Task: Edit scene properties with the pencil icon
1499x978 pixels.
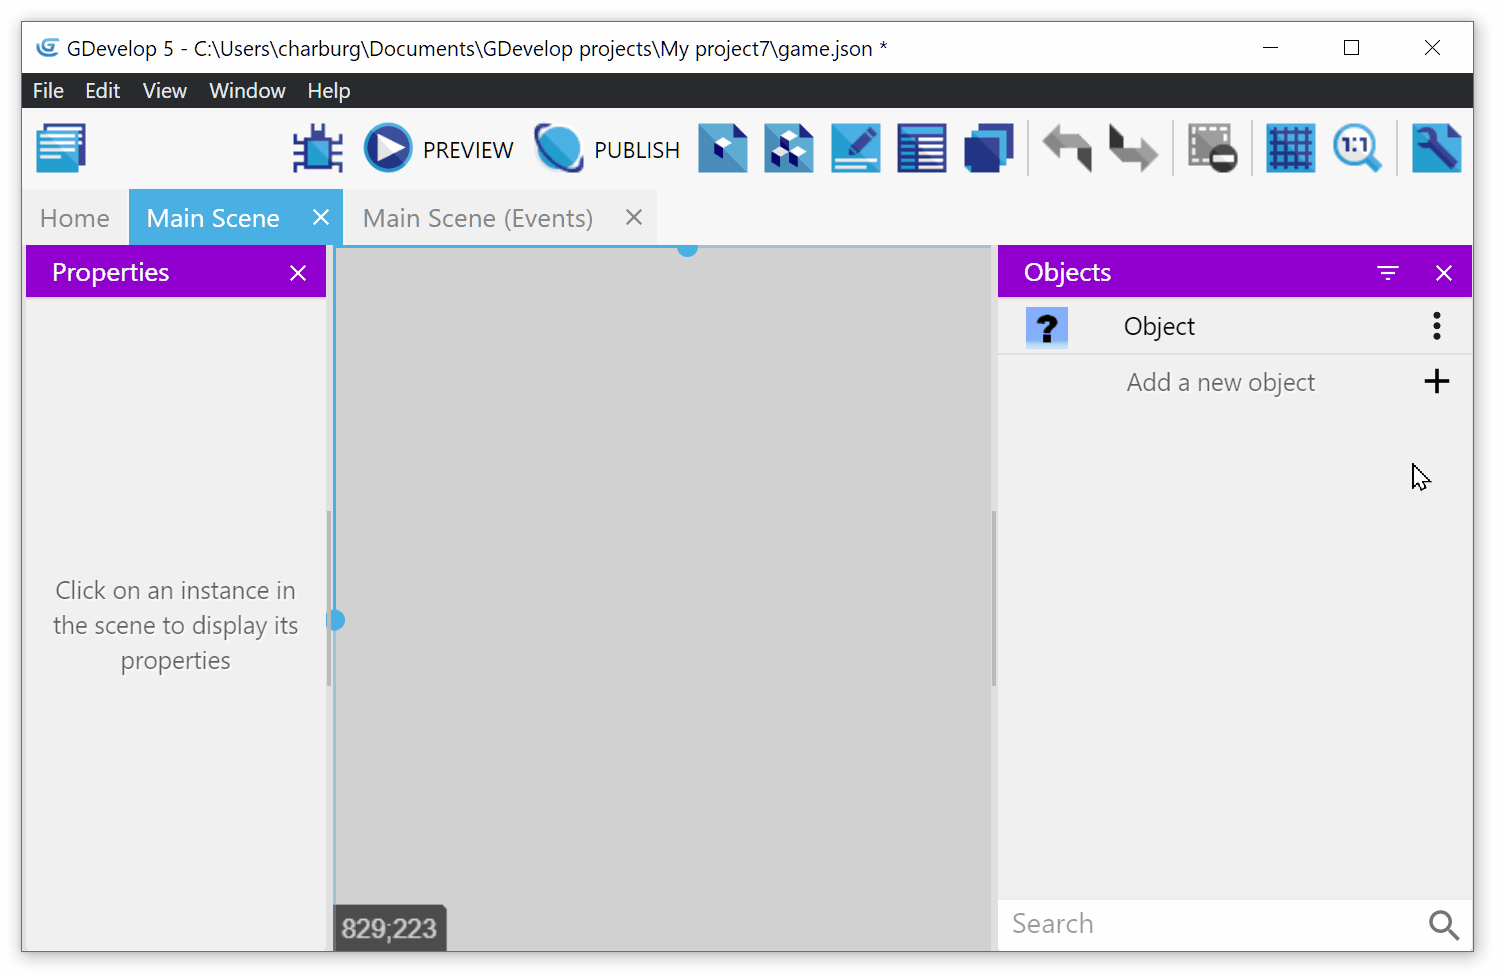Action: point(855,147)
